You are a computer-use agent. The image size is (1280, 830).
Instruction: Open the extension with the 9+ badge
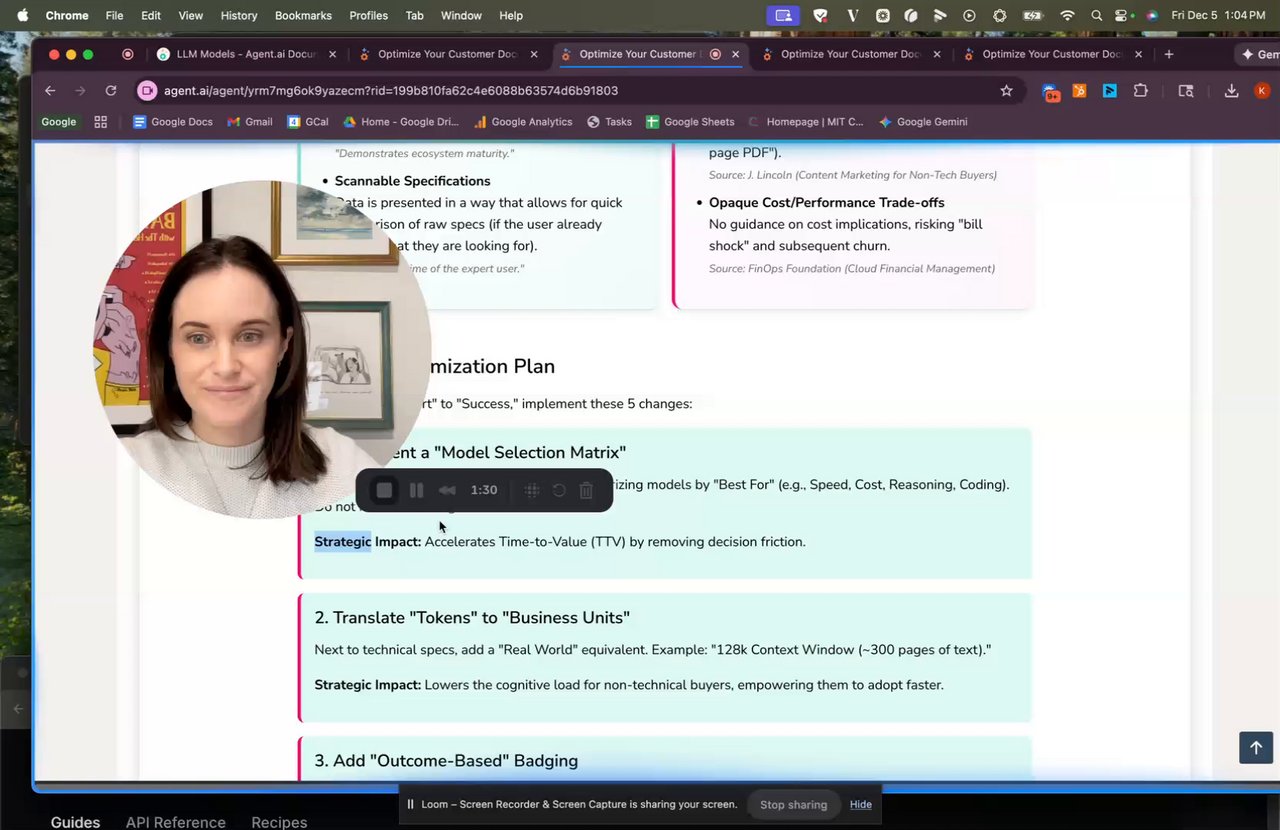click(x=1051, y=91)
